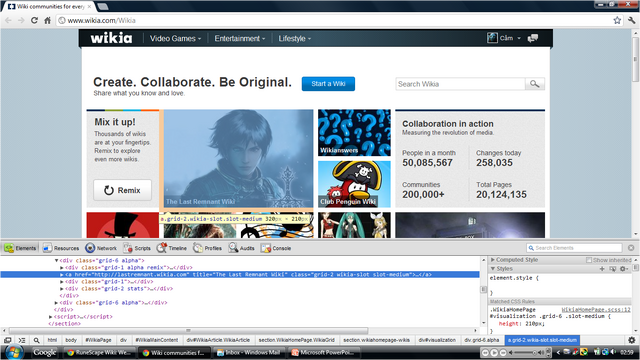Screen dimensions: 640x360
Task: Go back in Chrome browser history
Action: point(8,20)
